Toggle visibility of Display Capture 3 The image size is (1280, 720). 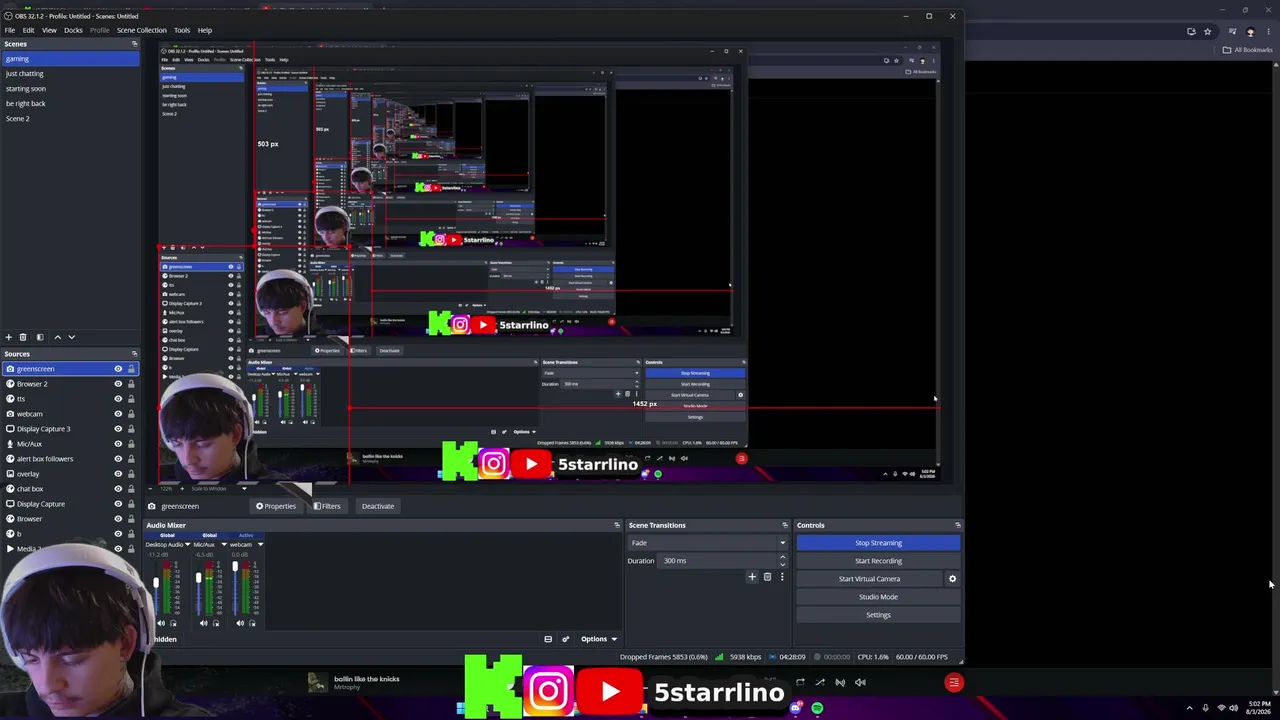(118, 429)
